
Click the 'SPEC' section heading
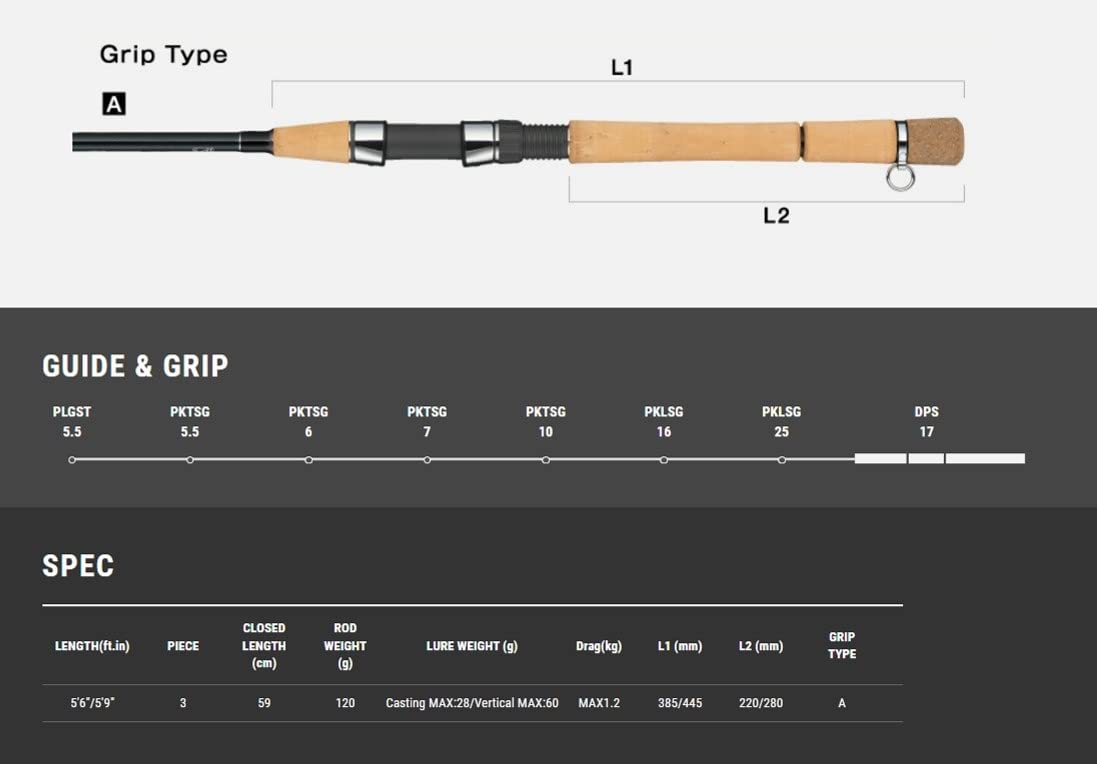pos(78,565)
